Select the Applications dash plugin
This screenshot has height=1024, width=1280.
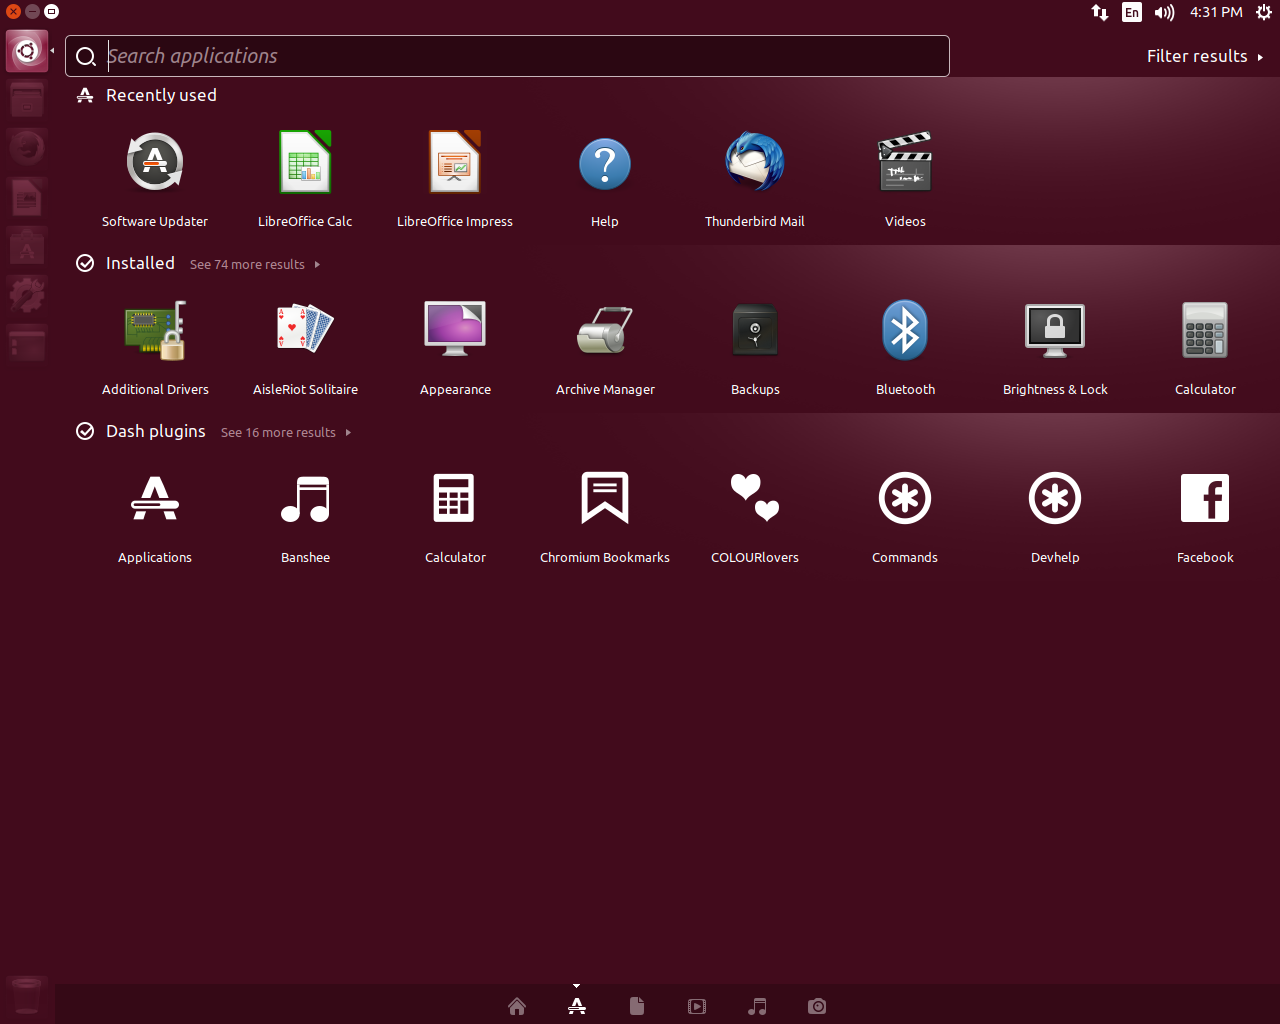pyautogui.click(x=155, y=514)
